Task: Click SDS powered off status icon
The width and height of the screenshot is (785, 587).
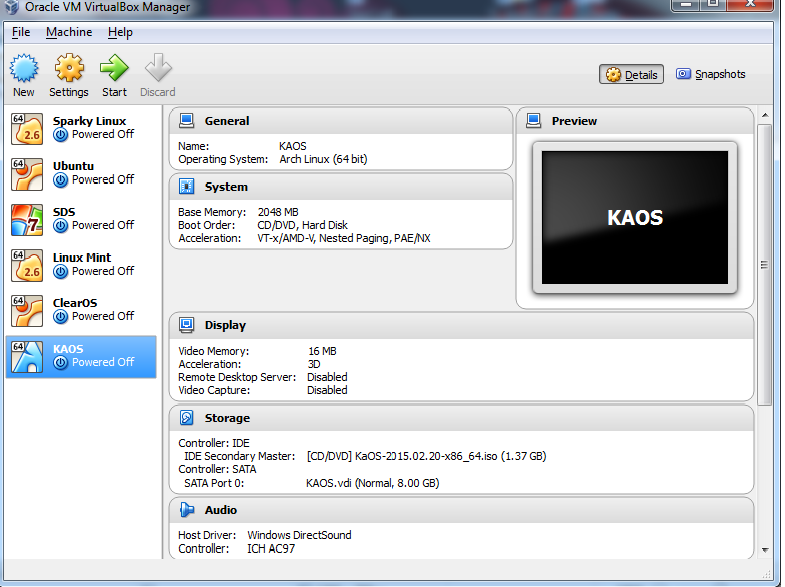Action: pyautogui.click(x=61, y=226)
